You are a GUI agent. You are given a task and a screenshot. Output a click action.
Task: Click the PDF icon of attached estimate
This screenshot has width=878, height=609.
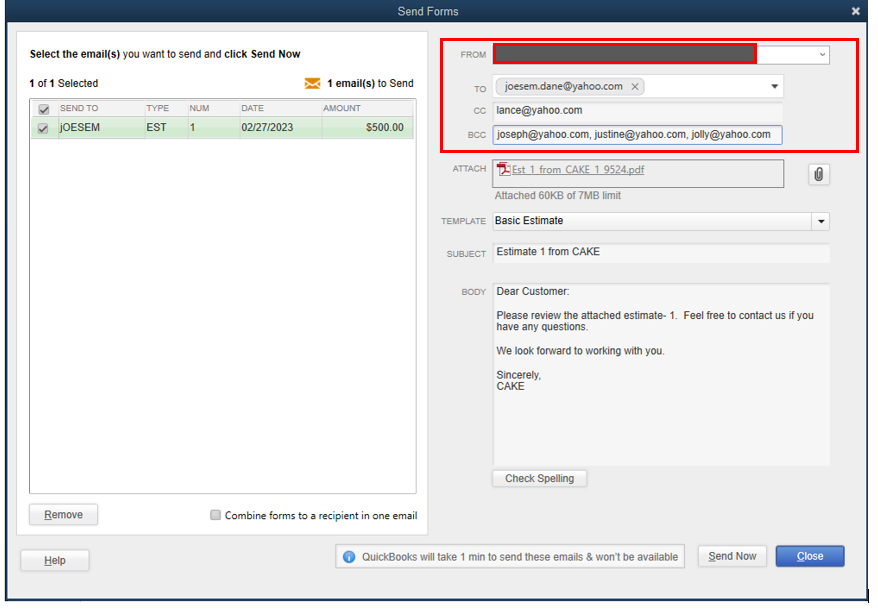point(503,169)
